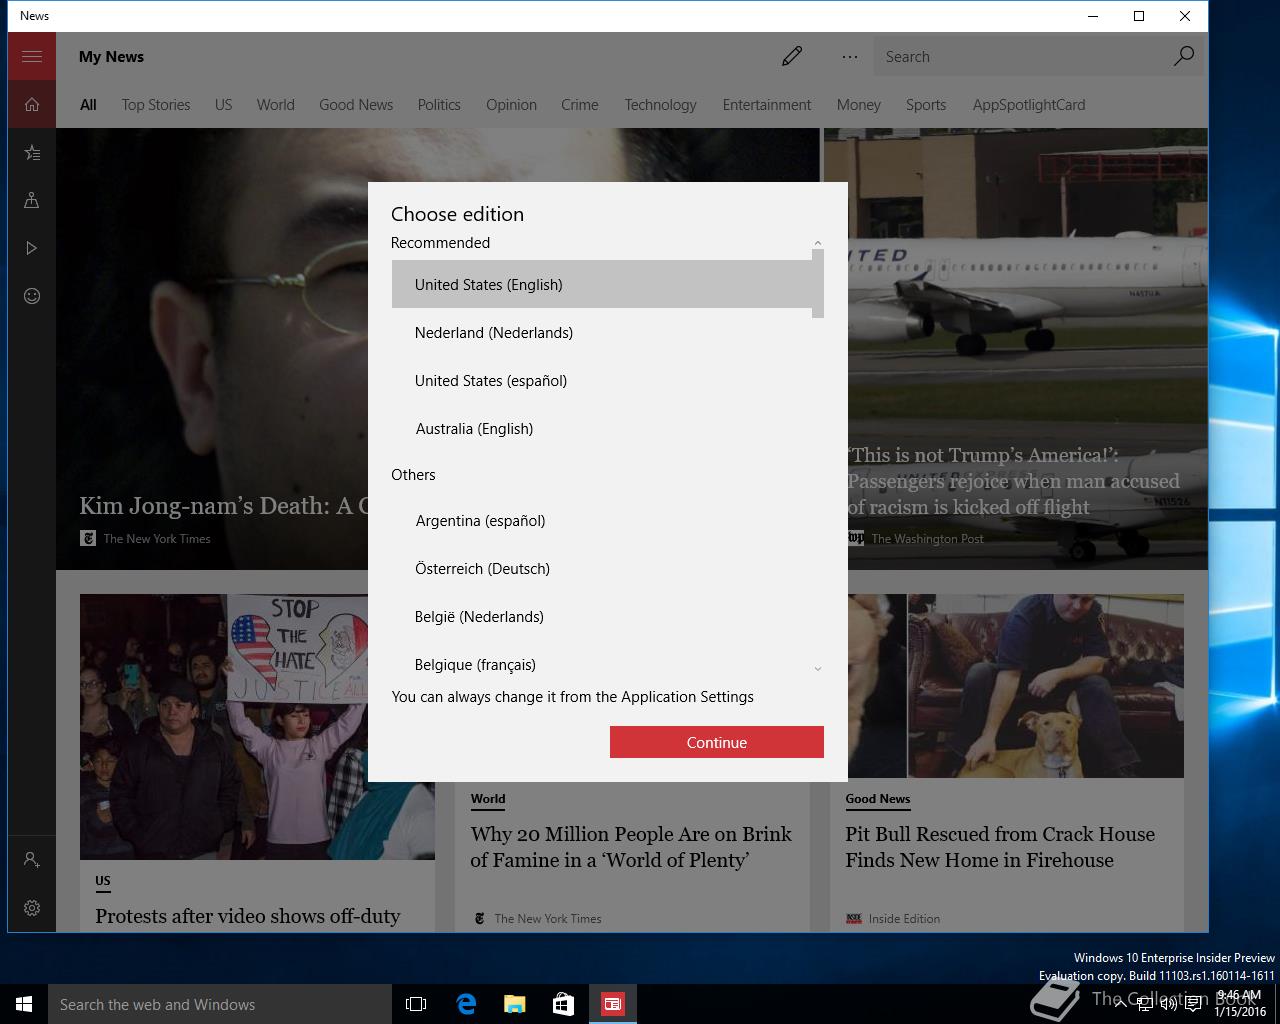Click the pit bull firehouse photo
The image size is (1280, 1024).
(1016, 686)
